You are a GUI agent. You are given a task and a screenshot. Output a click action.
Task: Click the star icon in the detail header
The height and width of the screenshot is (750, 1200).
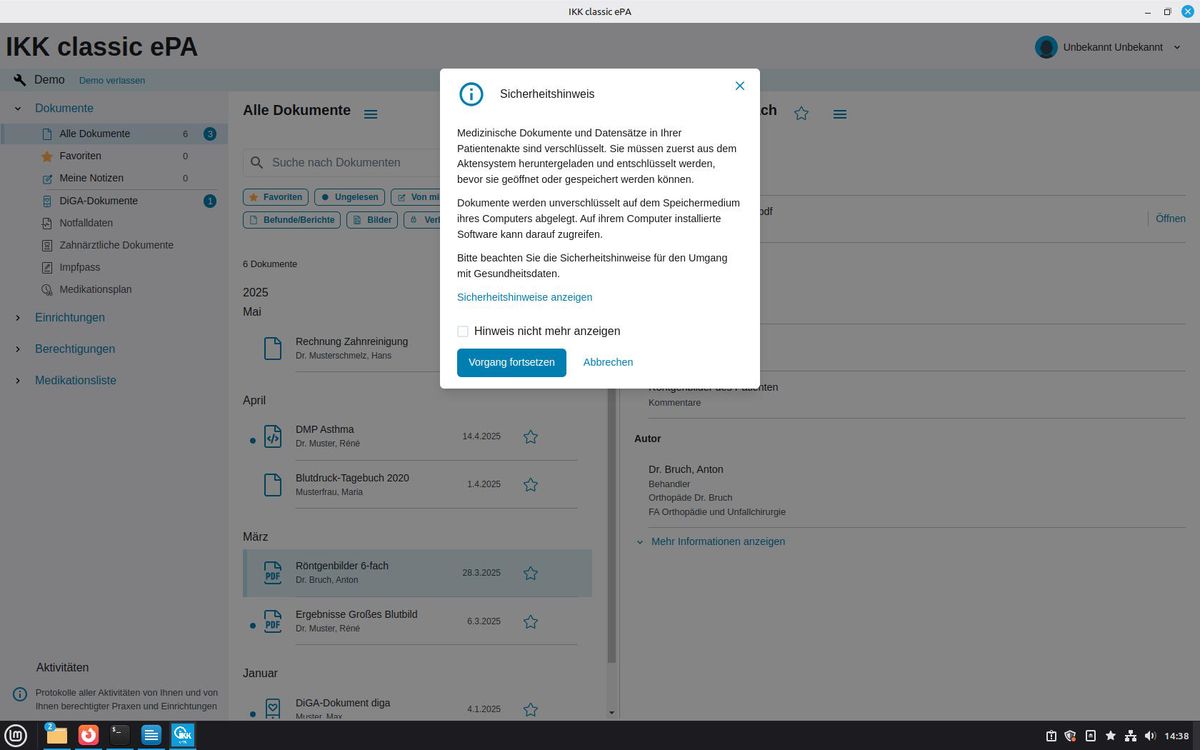click(801, 113)
